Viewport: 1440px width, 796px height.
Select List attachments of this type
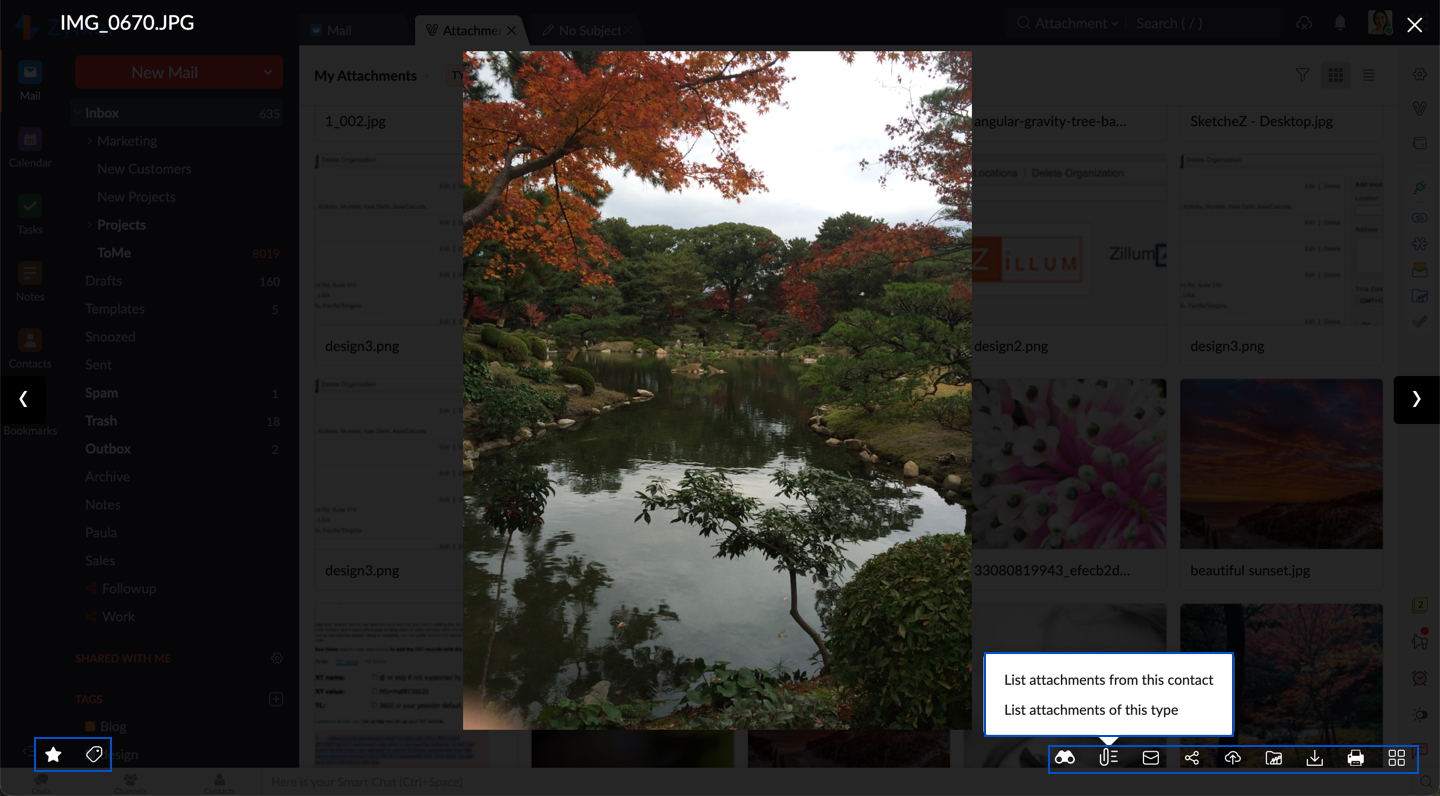1091,710
